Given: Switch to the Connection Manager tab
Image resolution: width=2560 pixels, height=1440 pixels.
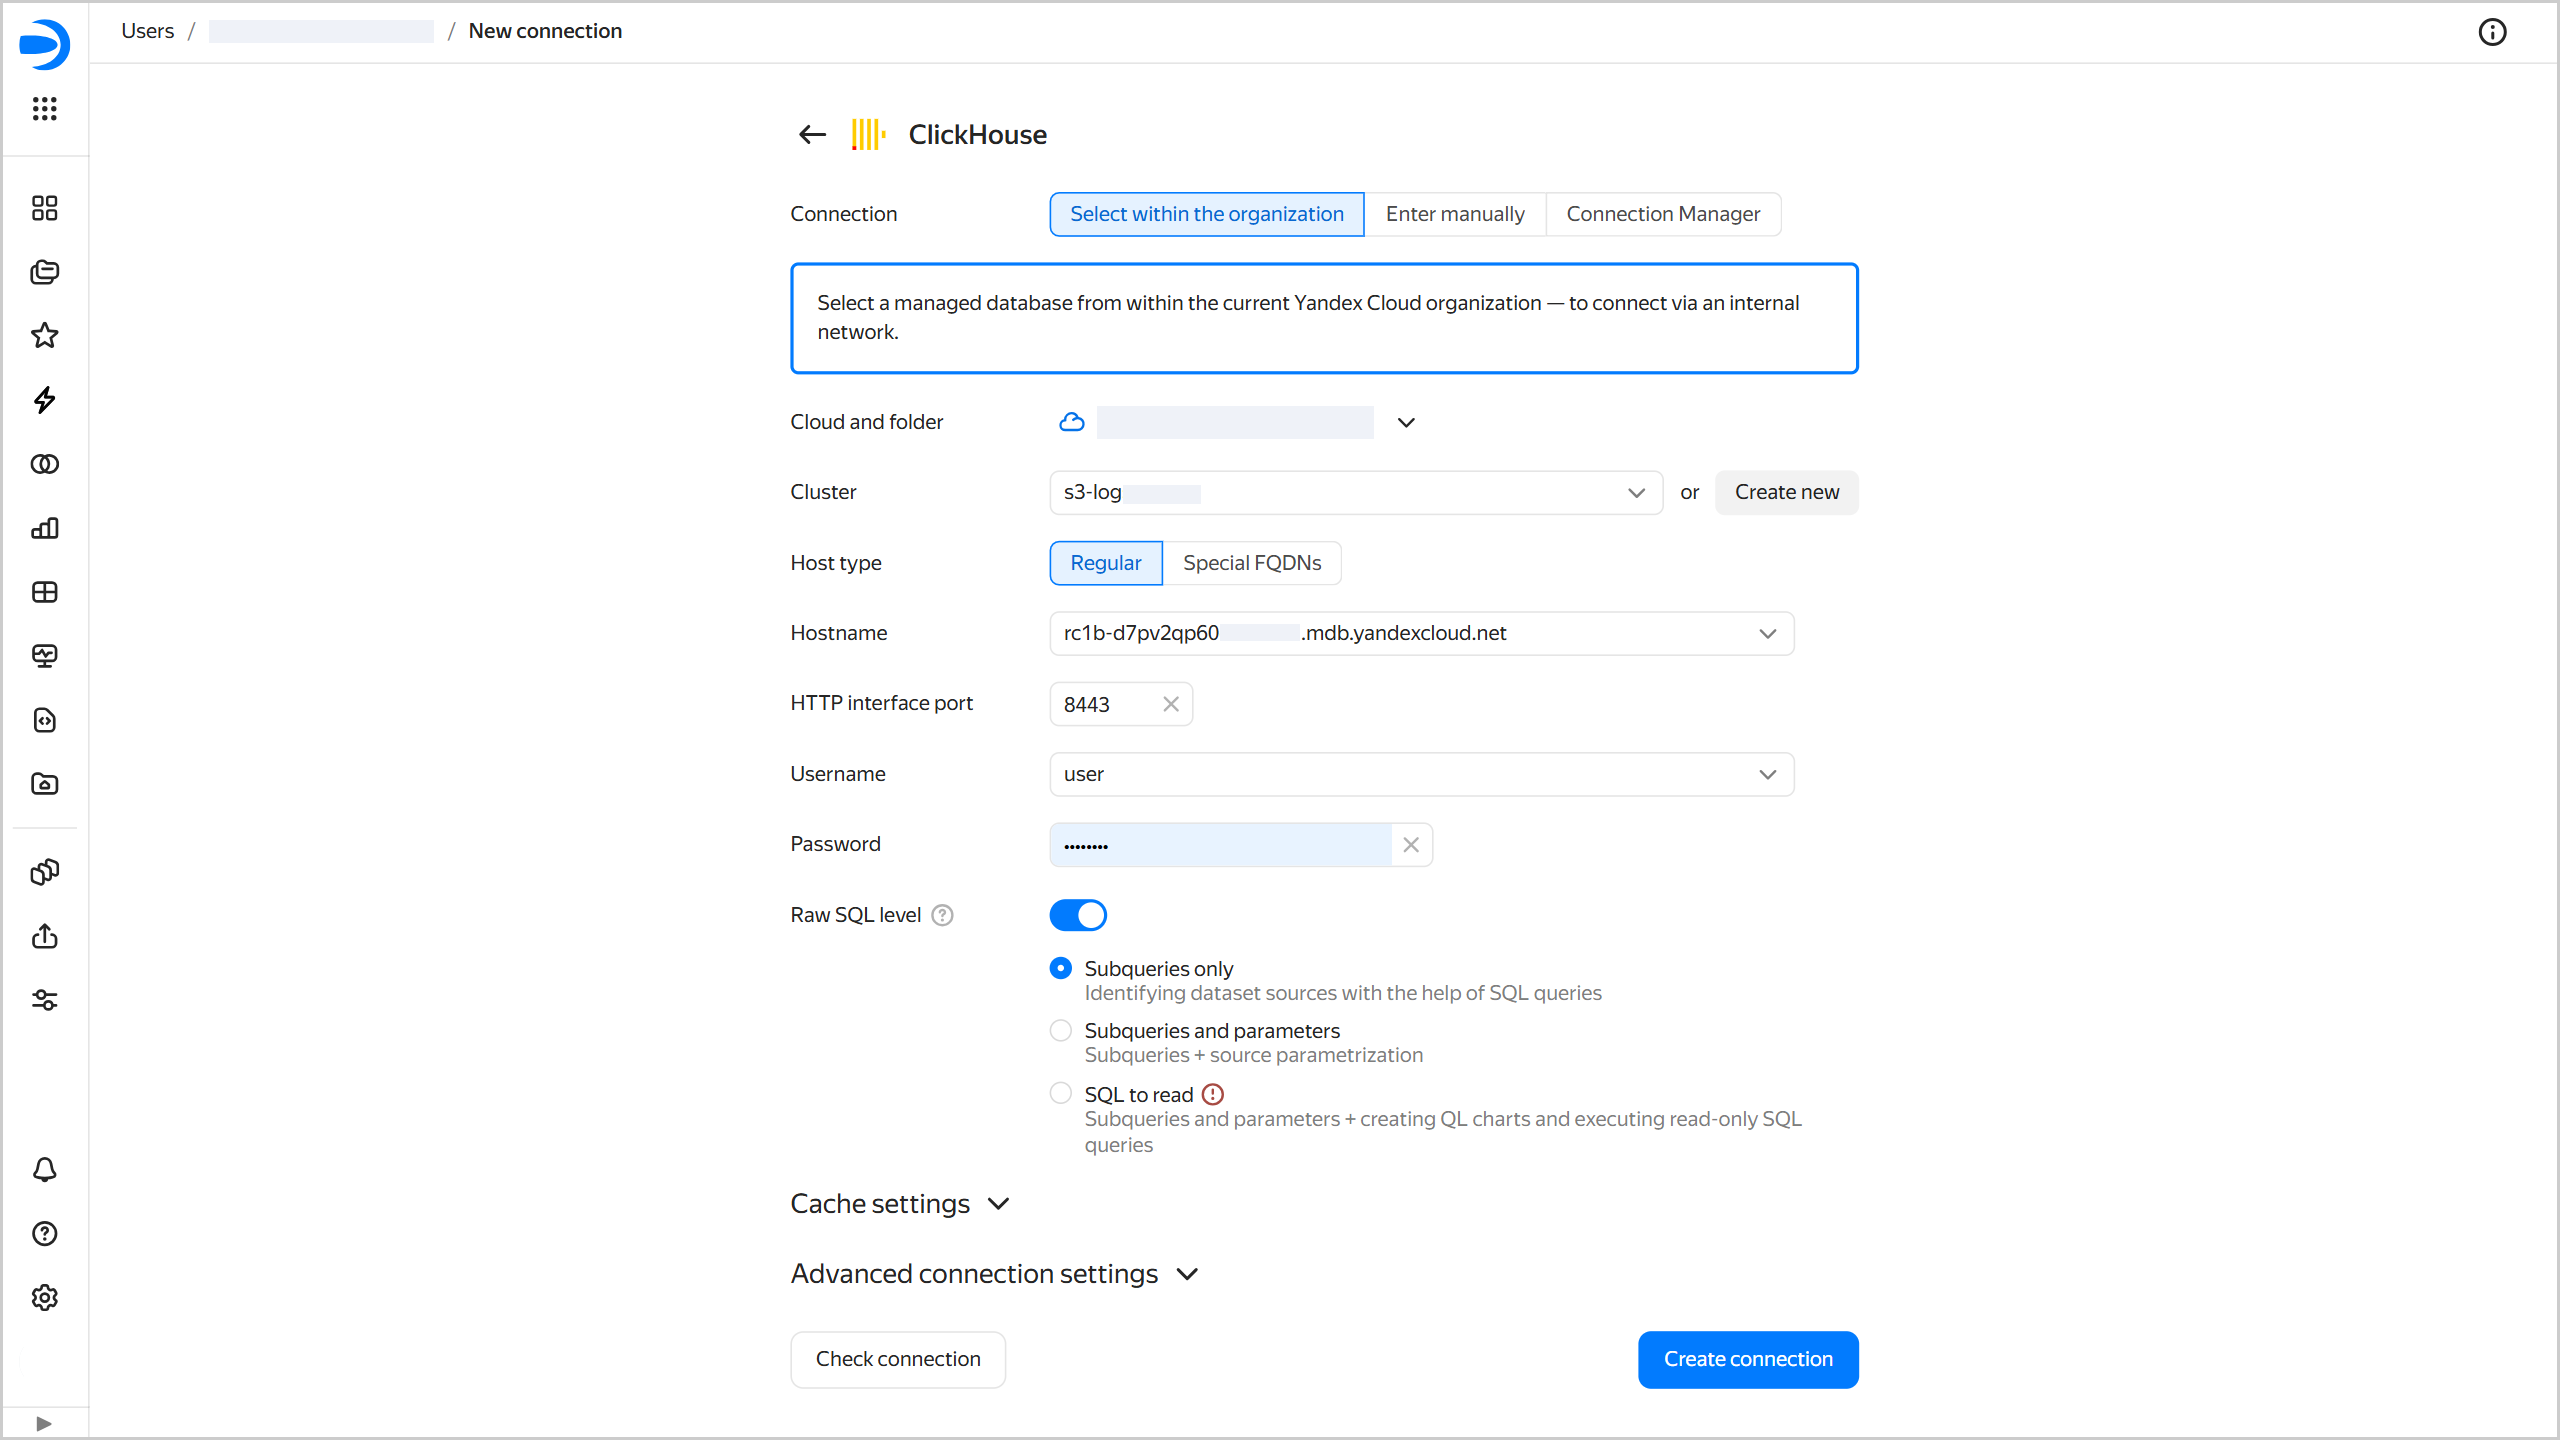Looking at the screenshot, I should (1663, 214).
